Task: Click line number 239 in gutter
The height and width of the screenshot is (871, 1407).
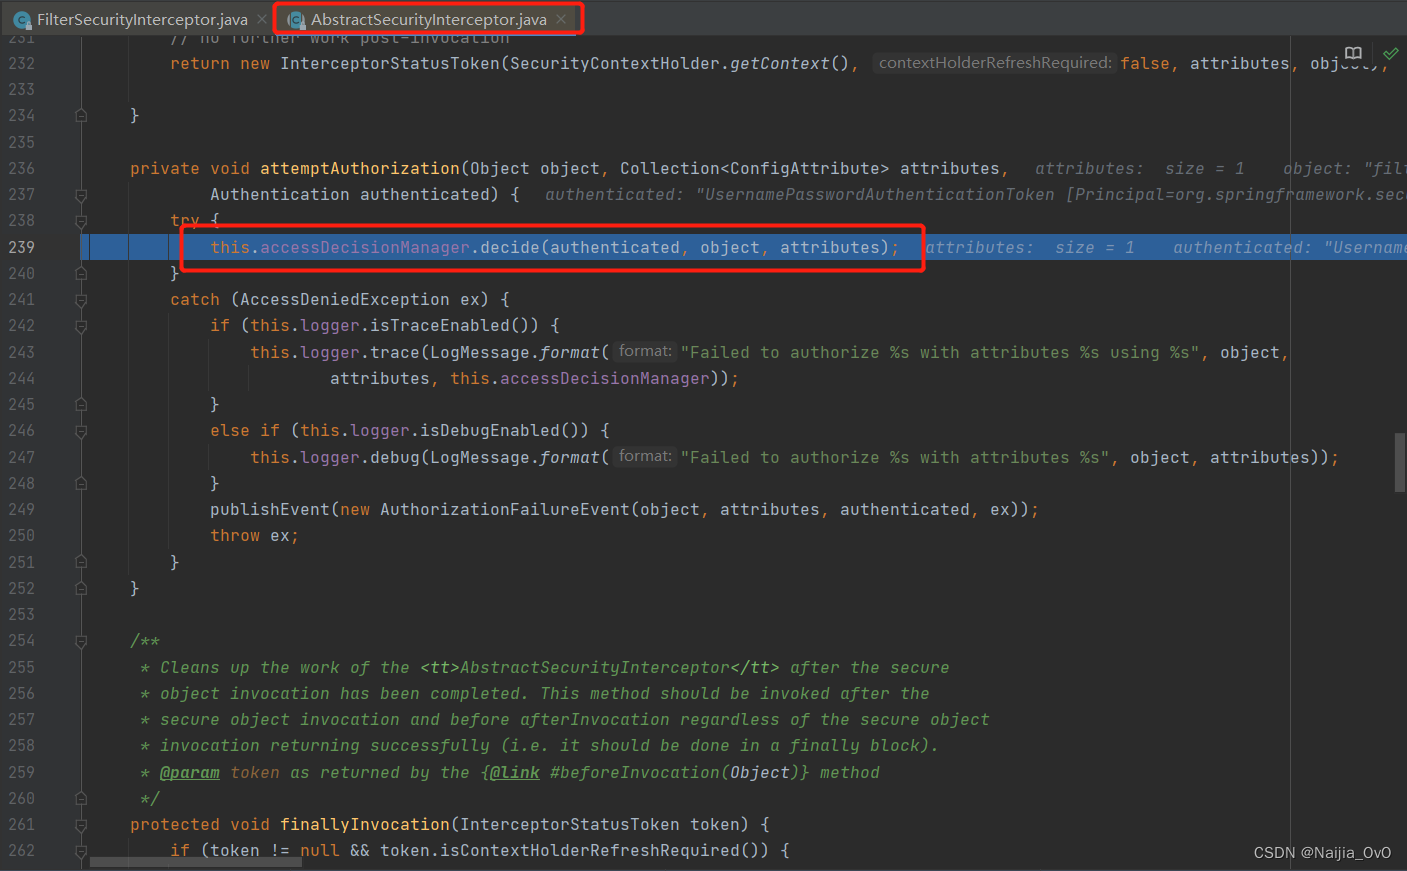Action: tap(22, 247)
